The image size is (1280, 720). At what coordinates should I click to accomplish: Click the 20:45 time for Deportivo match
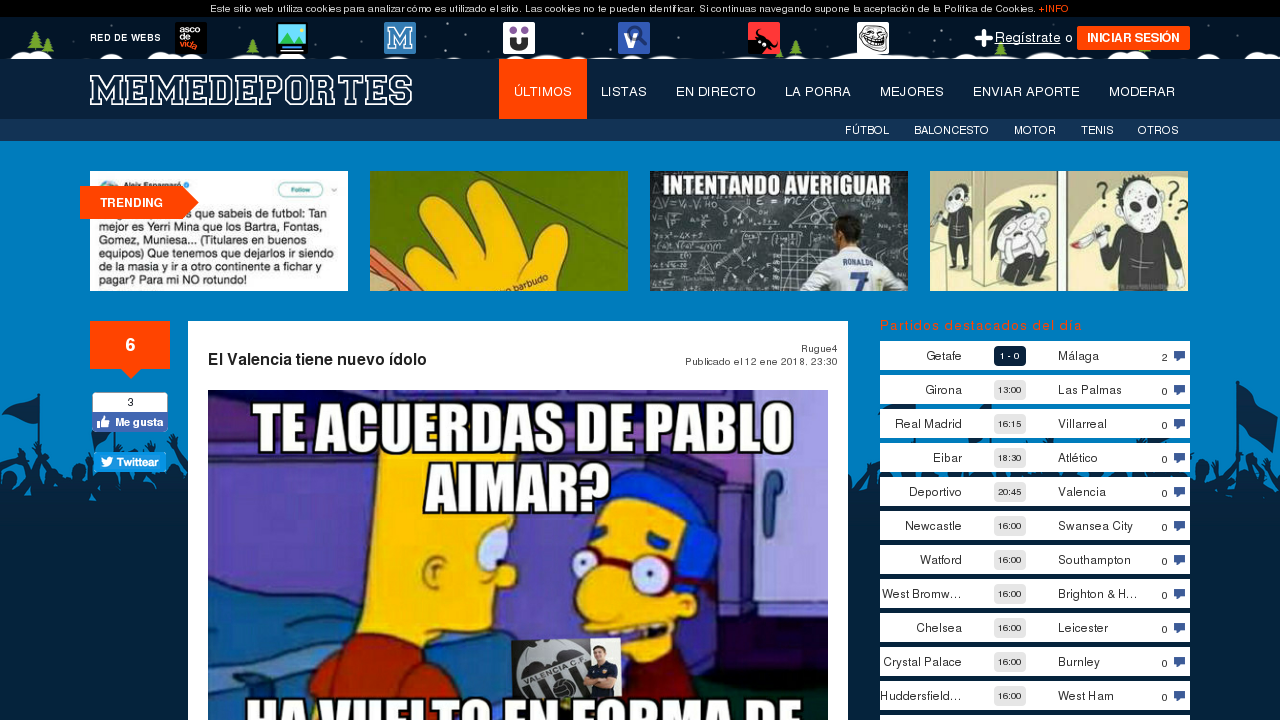(x=1010, y=492)
